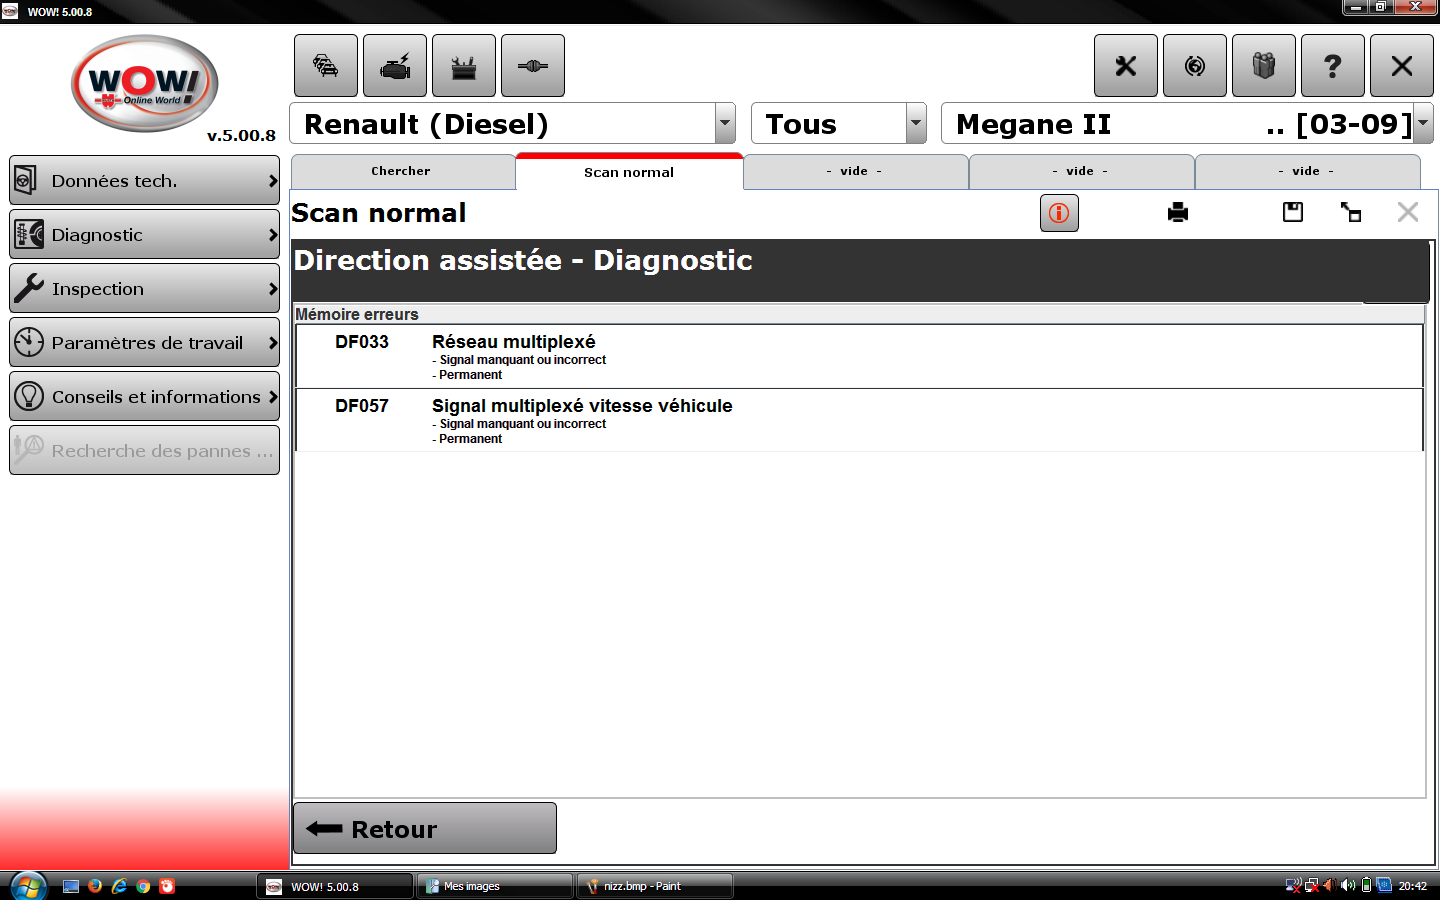Viewport: 1440px width, 900px height.
Task: Open the Diagnostic menu
Action: (145, 235)
